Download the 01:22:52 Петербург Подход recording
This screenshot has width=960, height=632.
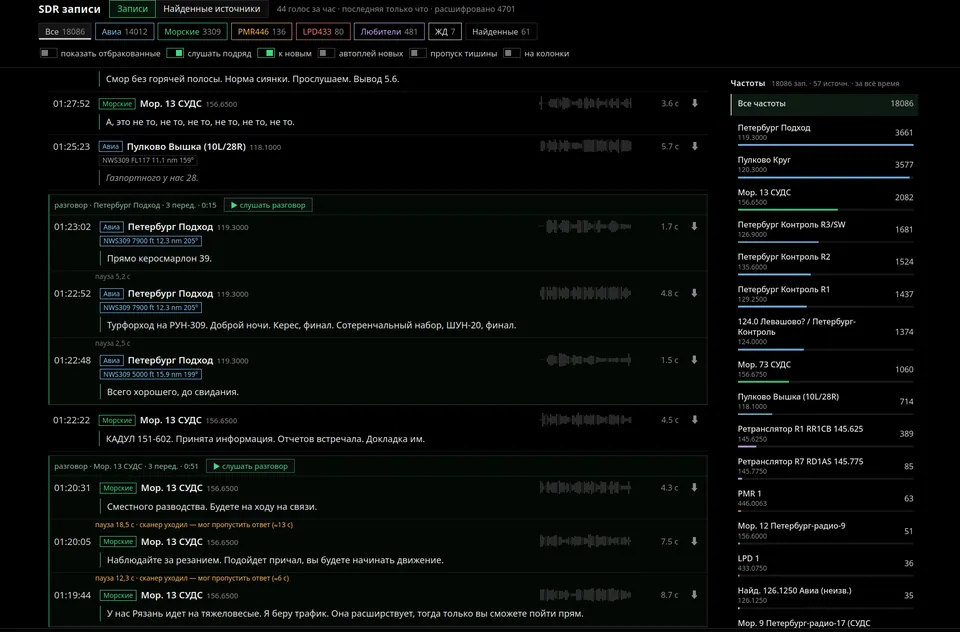[694, 293]
